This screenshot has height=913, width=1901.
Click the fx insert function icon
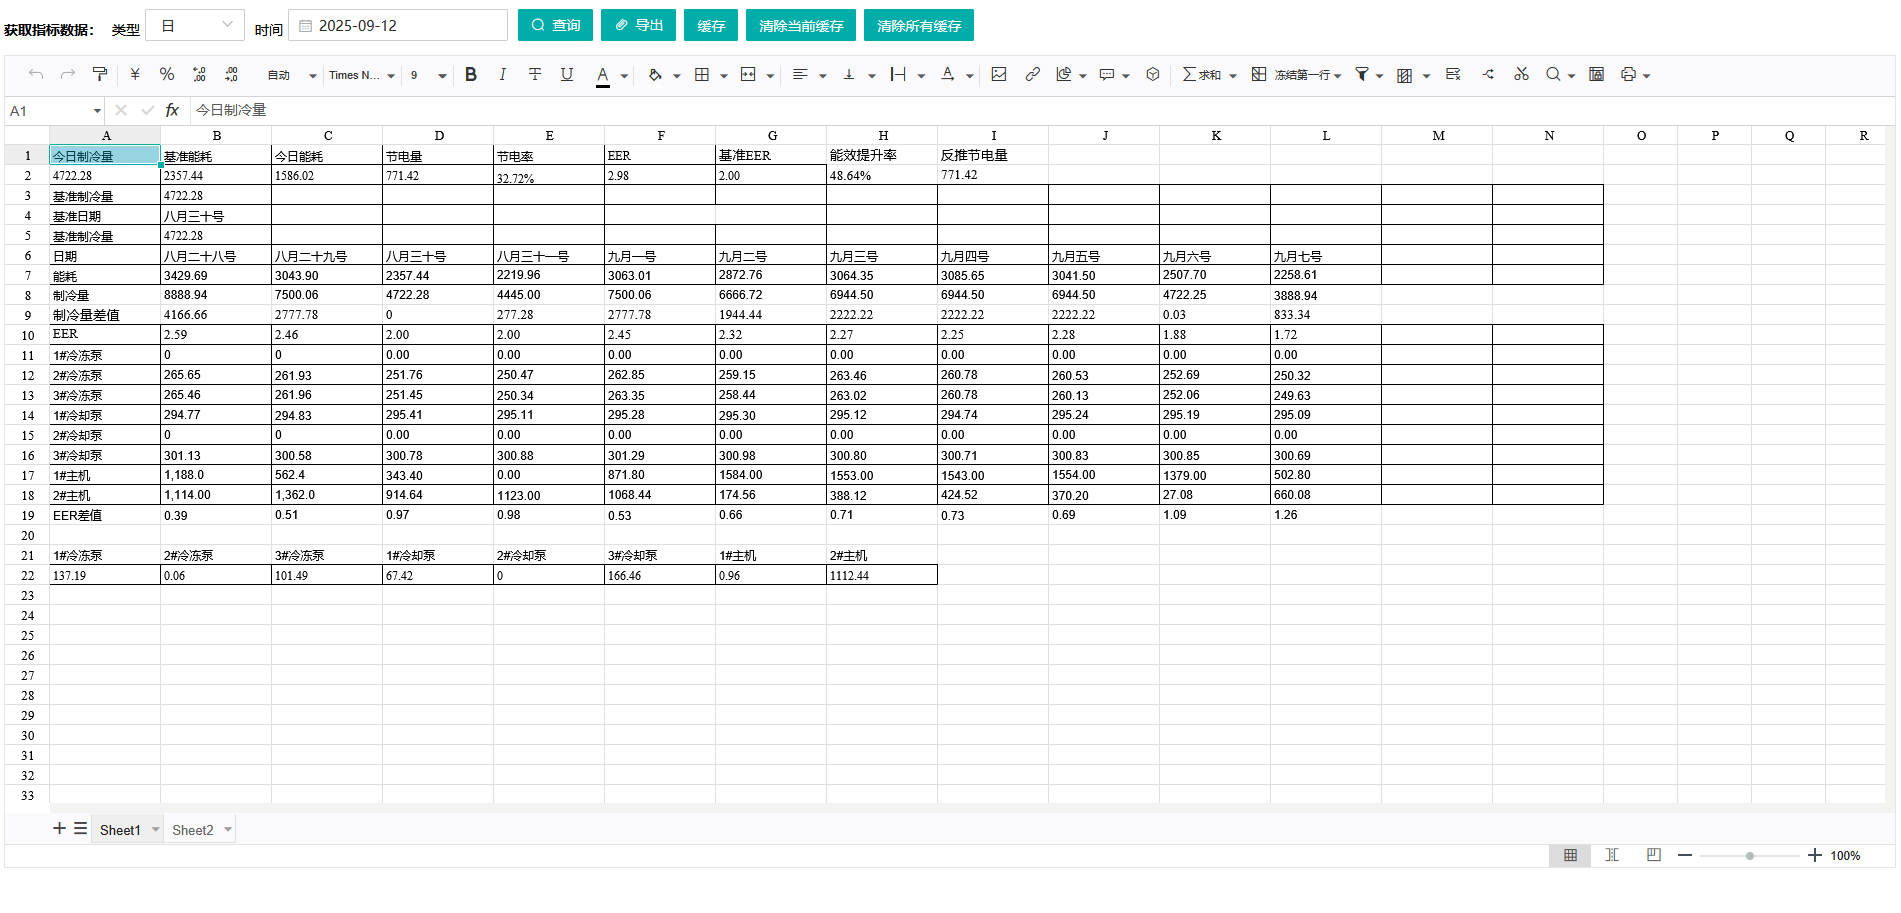point(172,110)
